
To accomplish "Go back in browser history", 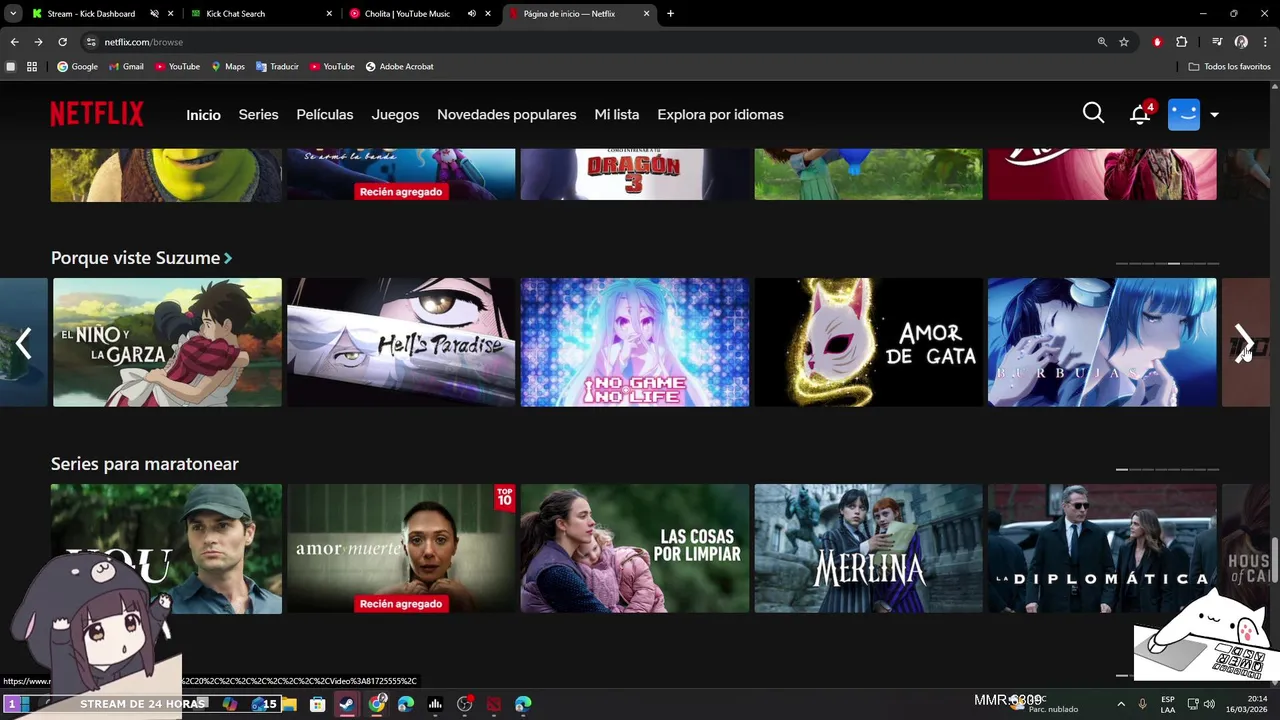I will pos(14,42).
